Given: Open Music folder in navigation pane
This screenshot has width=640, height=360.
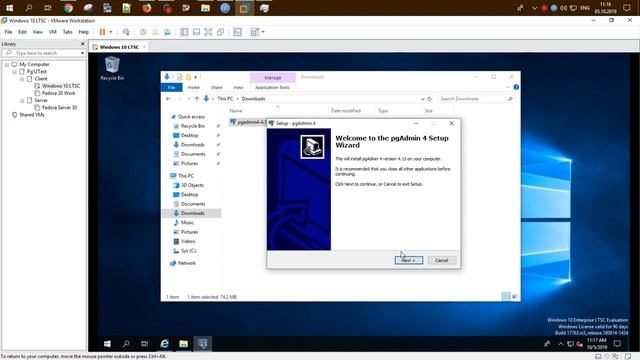Looking at the screenshot, I should click(x=187, y=223).
